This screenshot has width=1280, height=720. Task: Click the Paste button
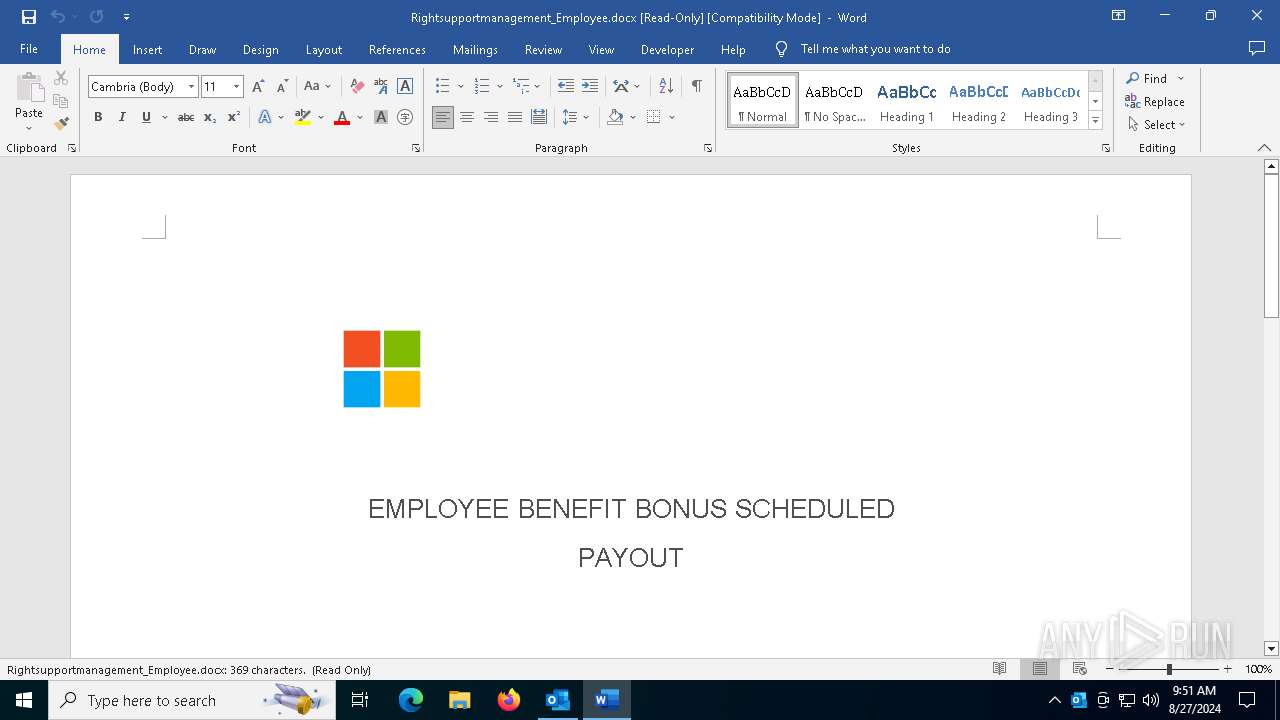pyautogui.click(x=29, y=101)
